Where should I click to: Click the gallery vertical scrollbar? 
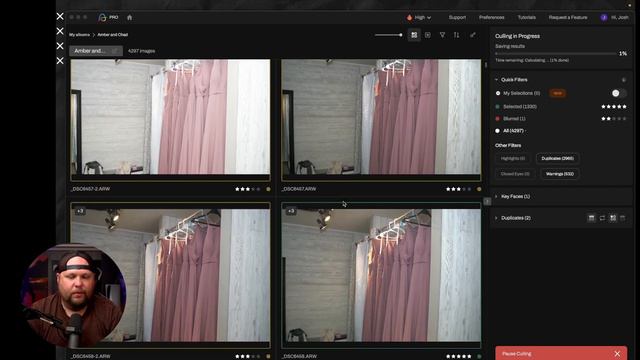486,65
